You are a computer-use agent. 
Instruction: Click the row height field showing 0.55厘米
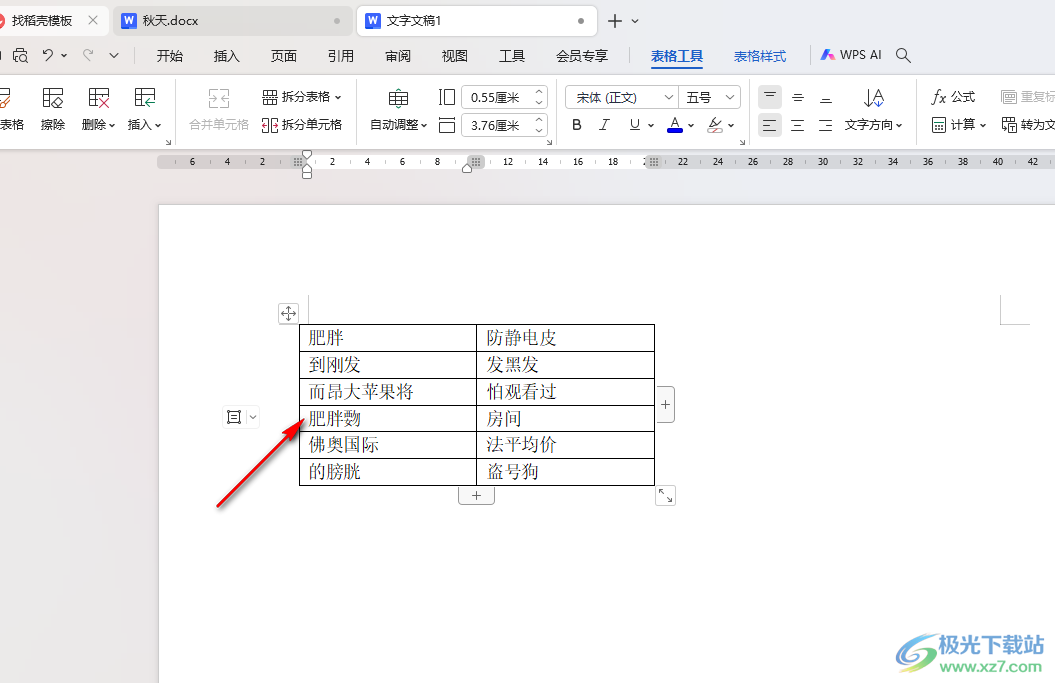point(497,98)
